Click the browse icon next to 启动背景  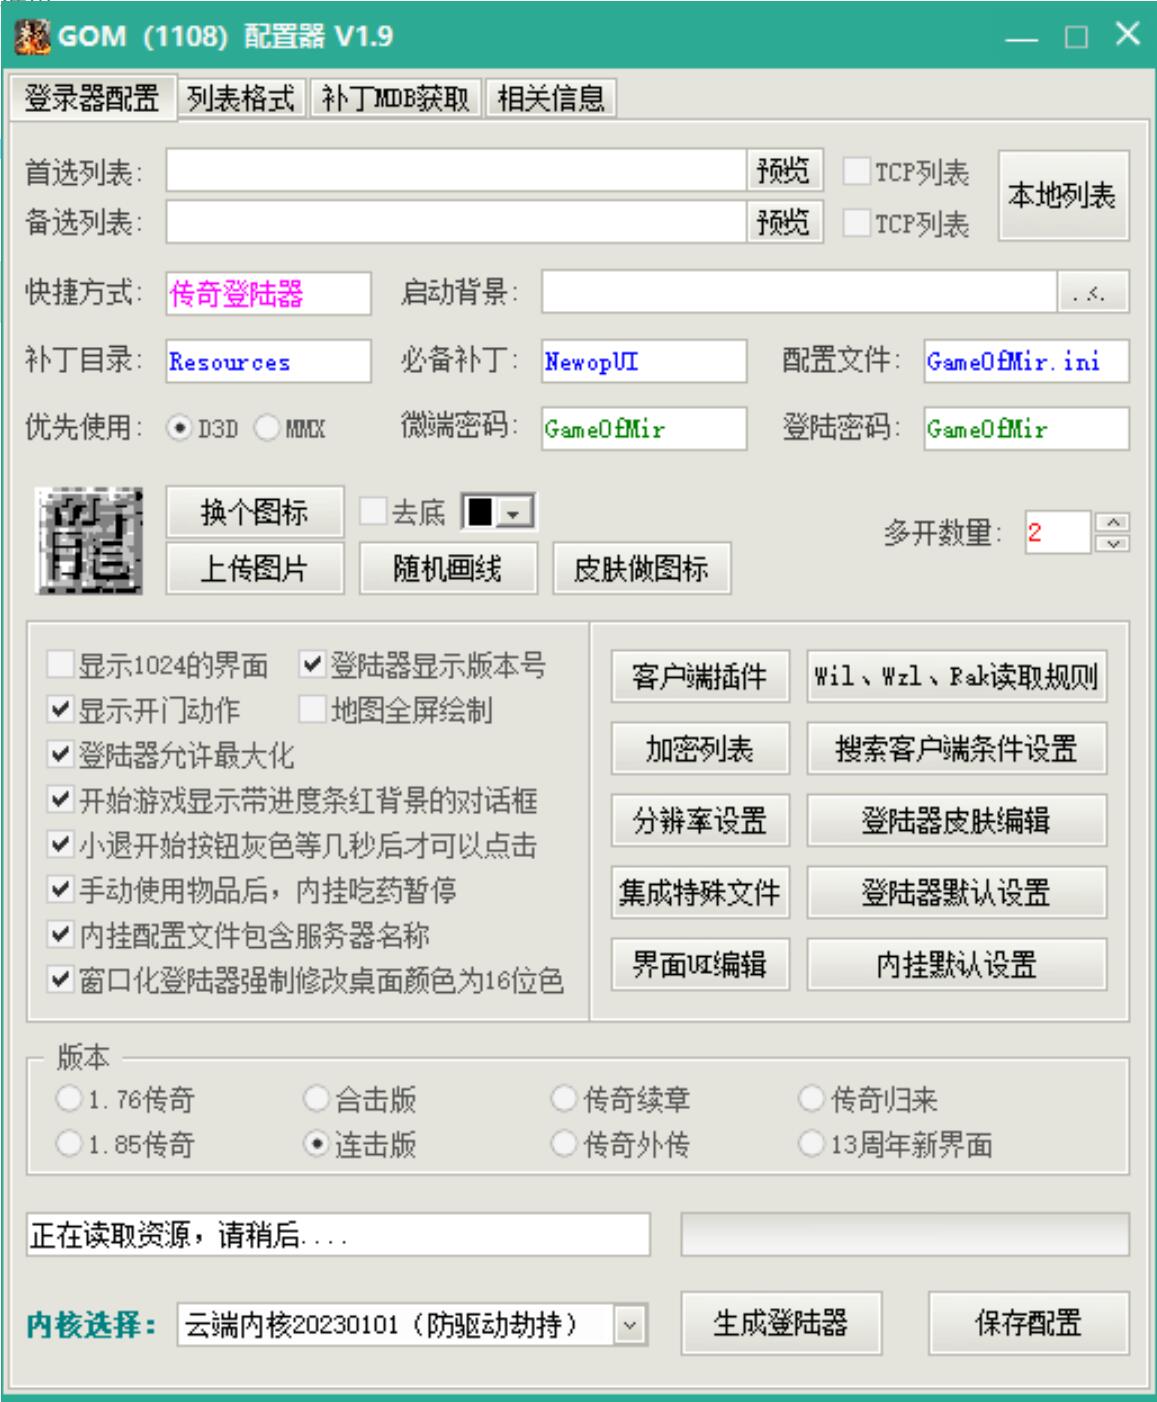point(1095,292)
